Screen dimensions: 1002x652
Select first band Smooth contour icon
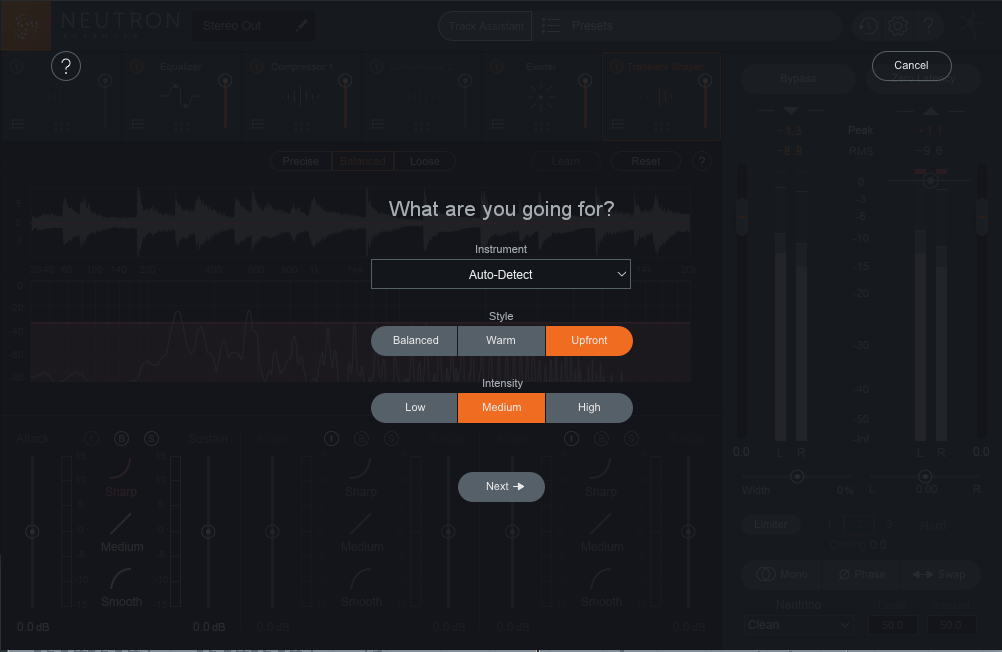pos(120,579)
